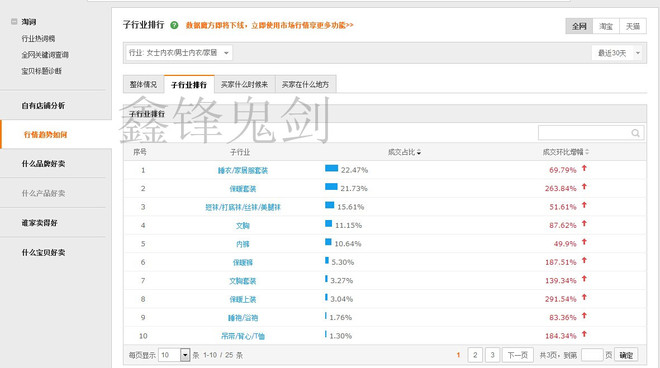Click the green help question mark icon
Screen dimensions: 660x368
tap(174, 25)
